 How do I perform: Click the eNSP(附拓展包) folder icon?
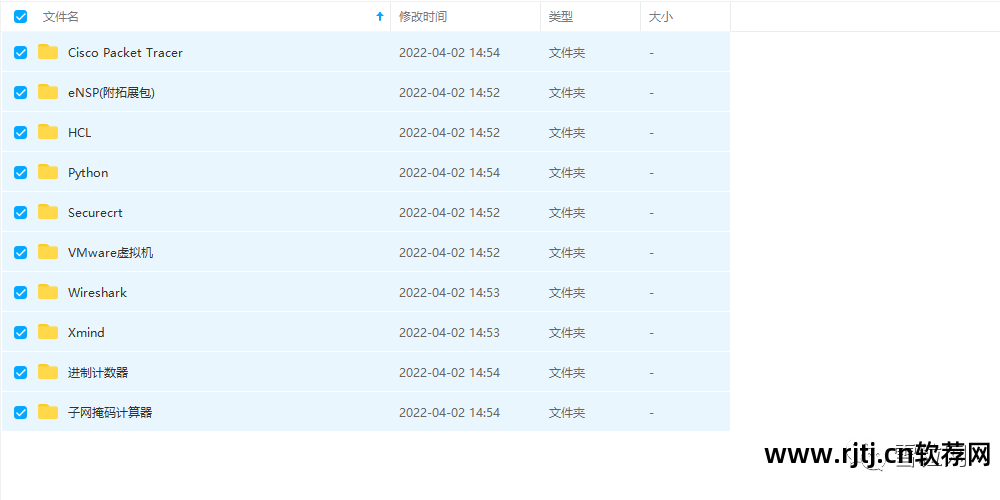click(x=48, y=92)
